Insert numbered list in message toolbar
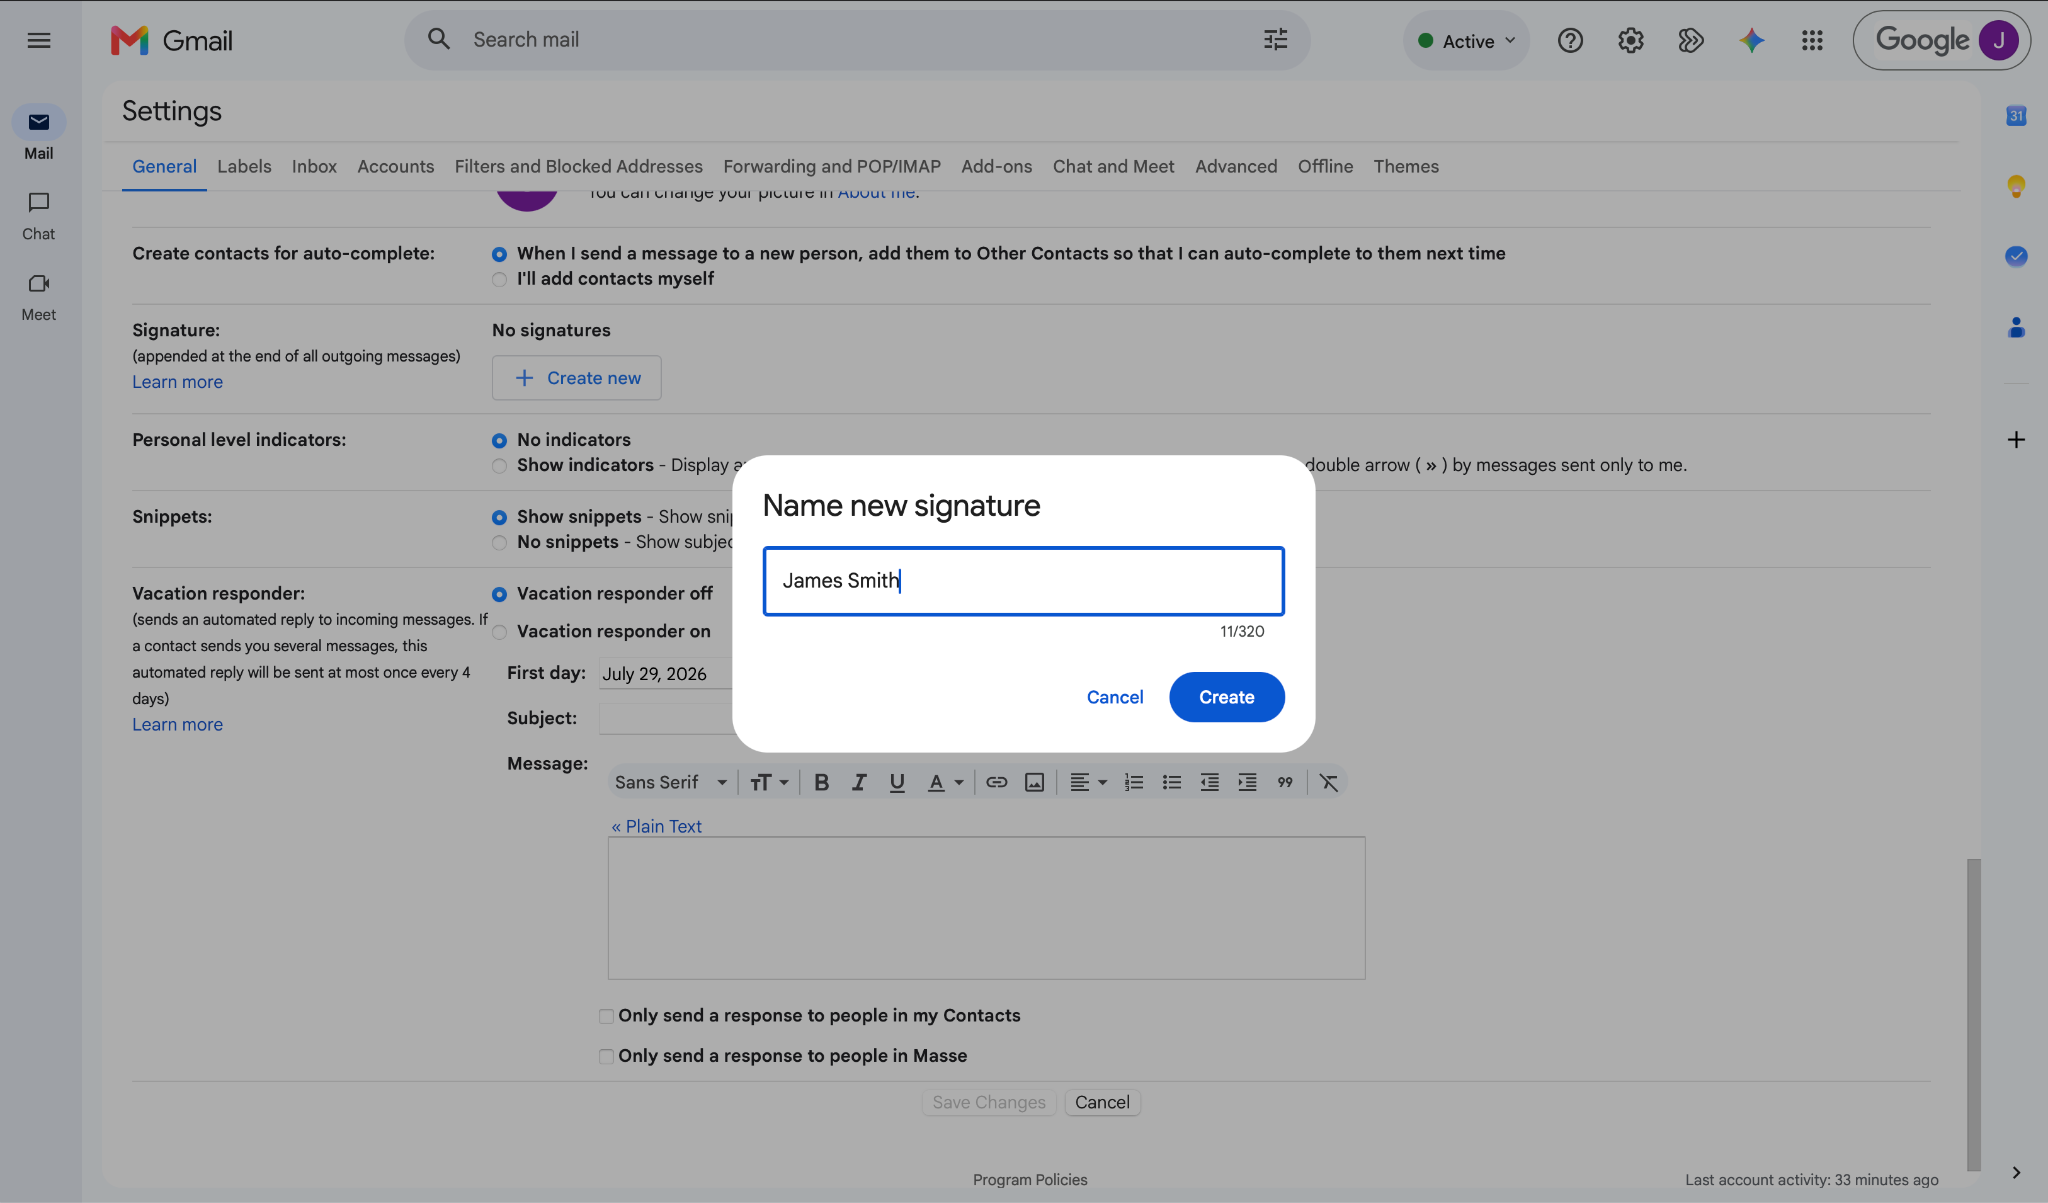Viewport: 2048px width, 1203px height. coord(1133,782)
